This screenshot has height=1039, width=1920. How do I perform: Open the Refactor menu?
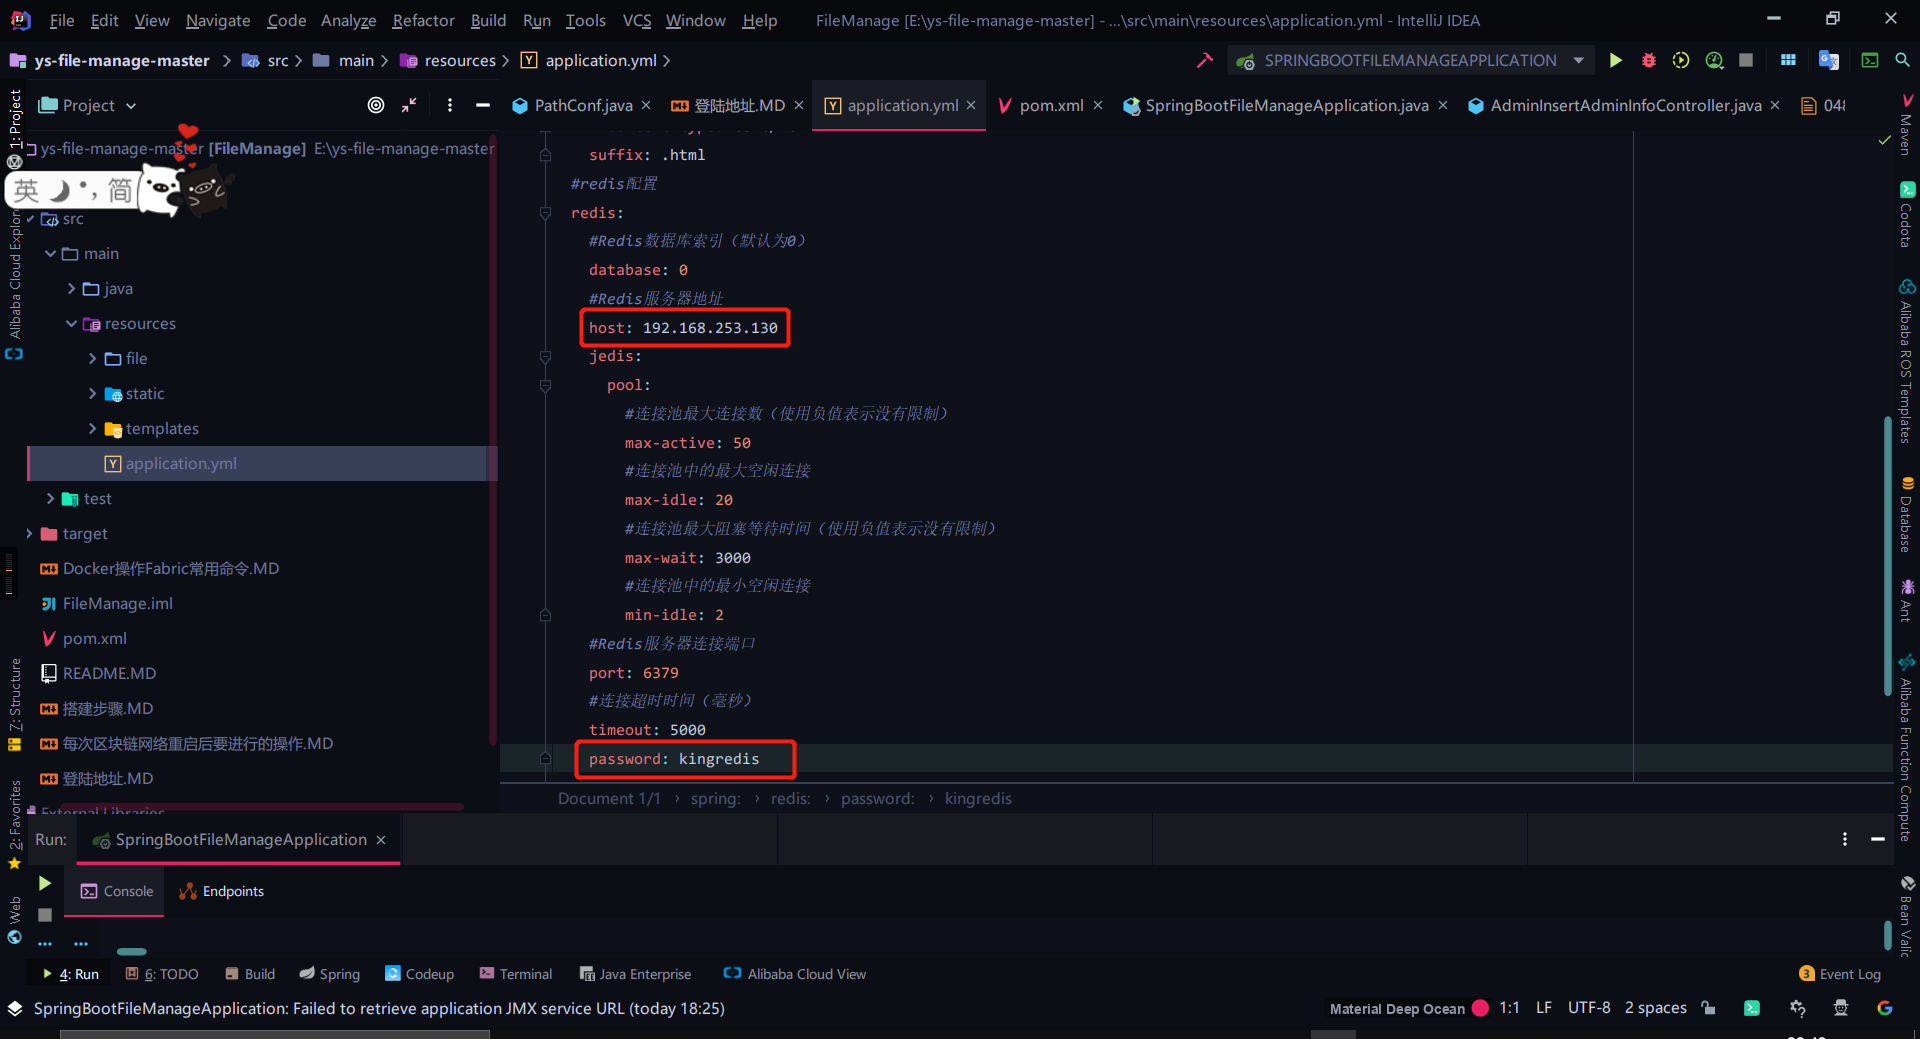pos(423,20)
